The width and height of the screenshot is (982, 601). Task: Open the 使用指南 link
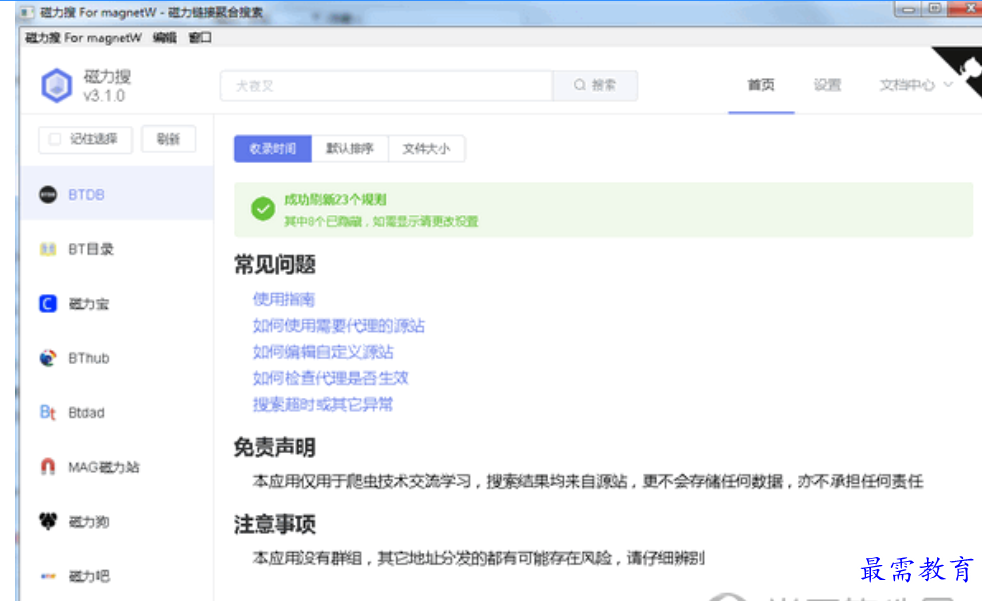click(x=284, y=299)
